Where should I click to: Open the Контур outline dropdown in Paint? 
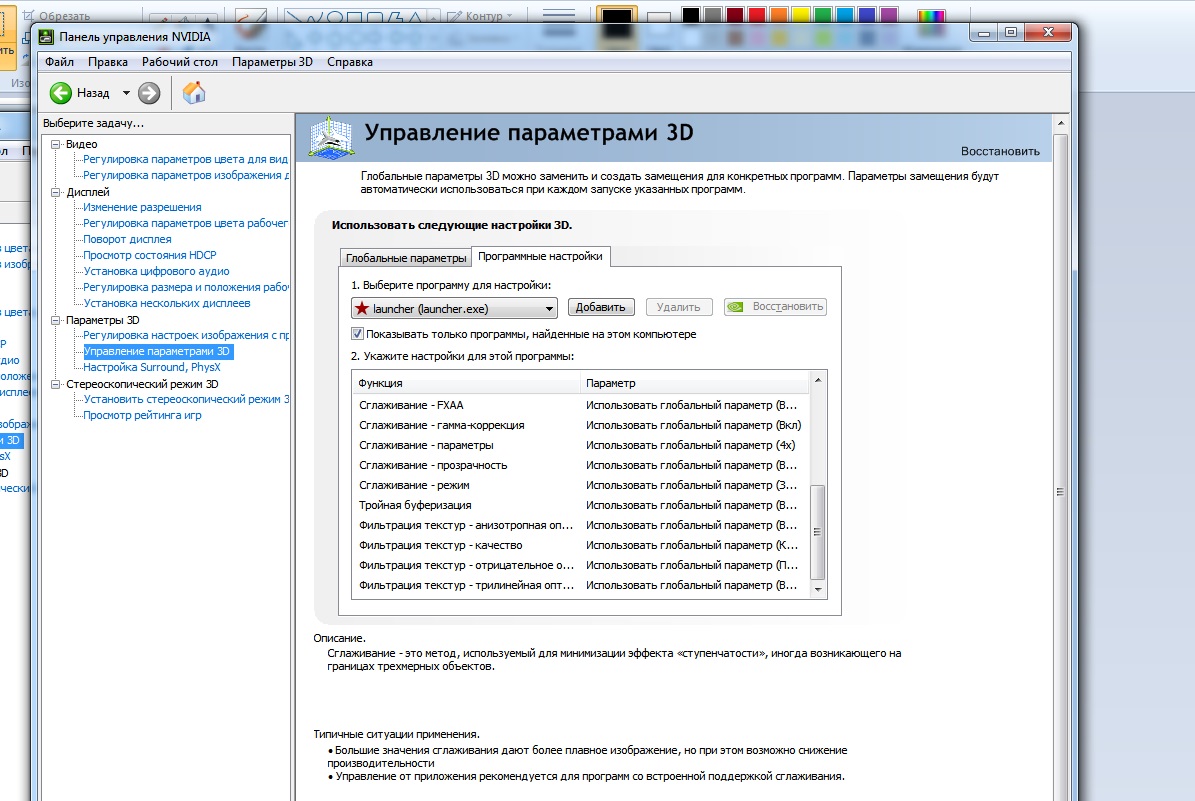pyautogui.click(x=480, y=15)
